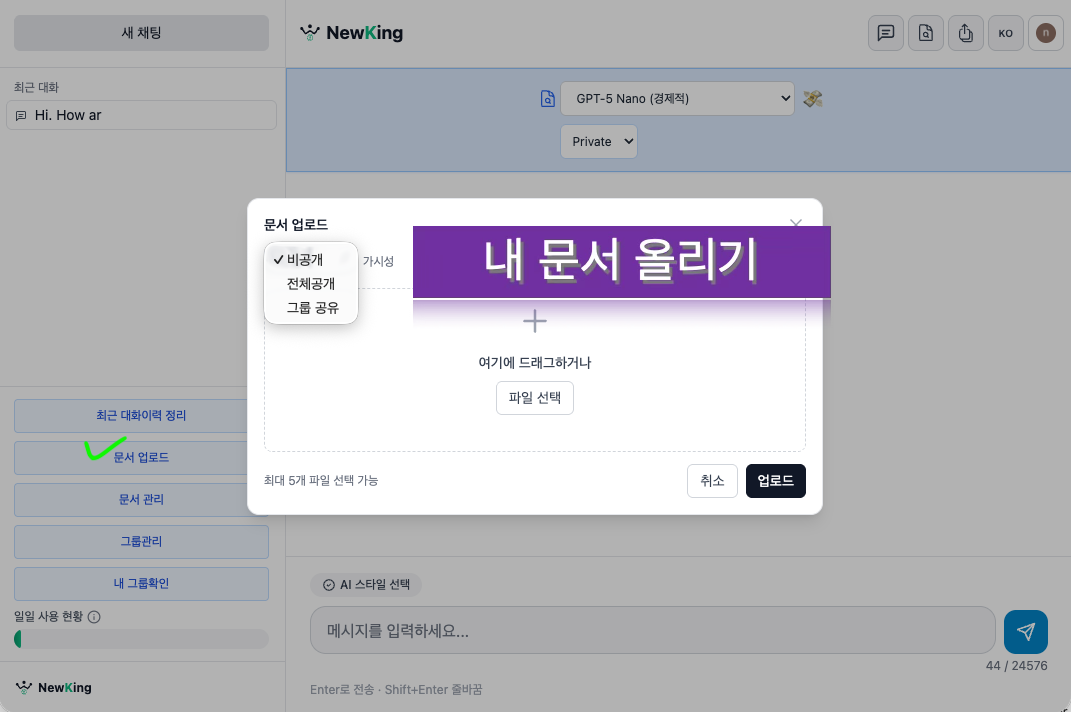Click the daily usage progress bar
This screenshot has width=1071, height=712.
click(140, 638)
